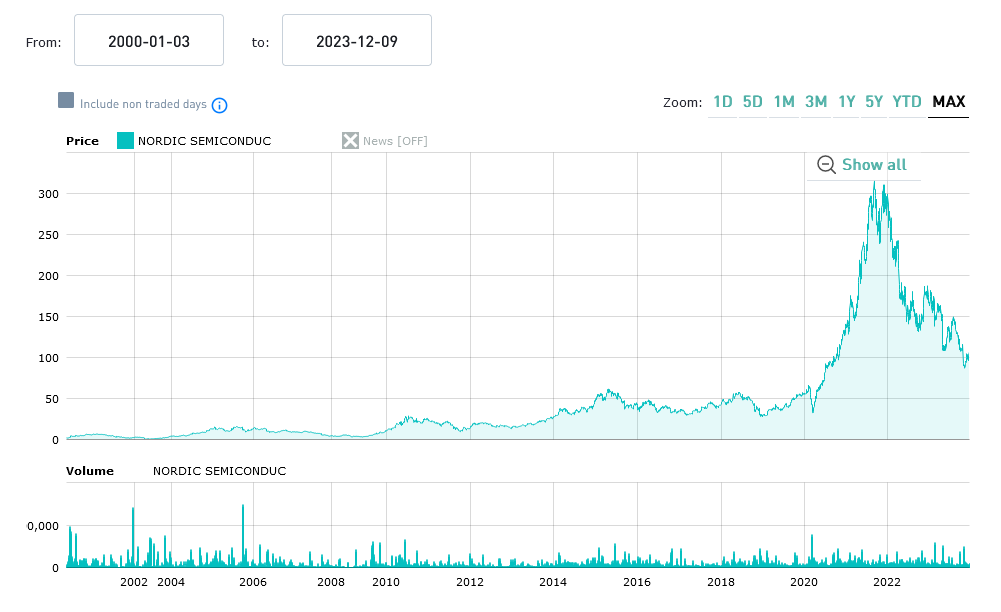Set zoom range to 1Y

click(x=846, y=102)
